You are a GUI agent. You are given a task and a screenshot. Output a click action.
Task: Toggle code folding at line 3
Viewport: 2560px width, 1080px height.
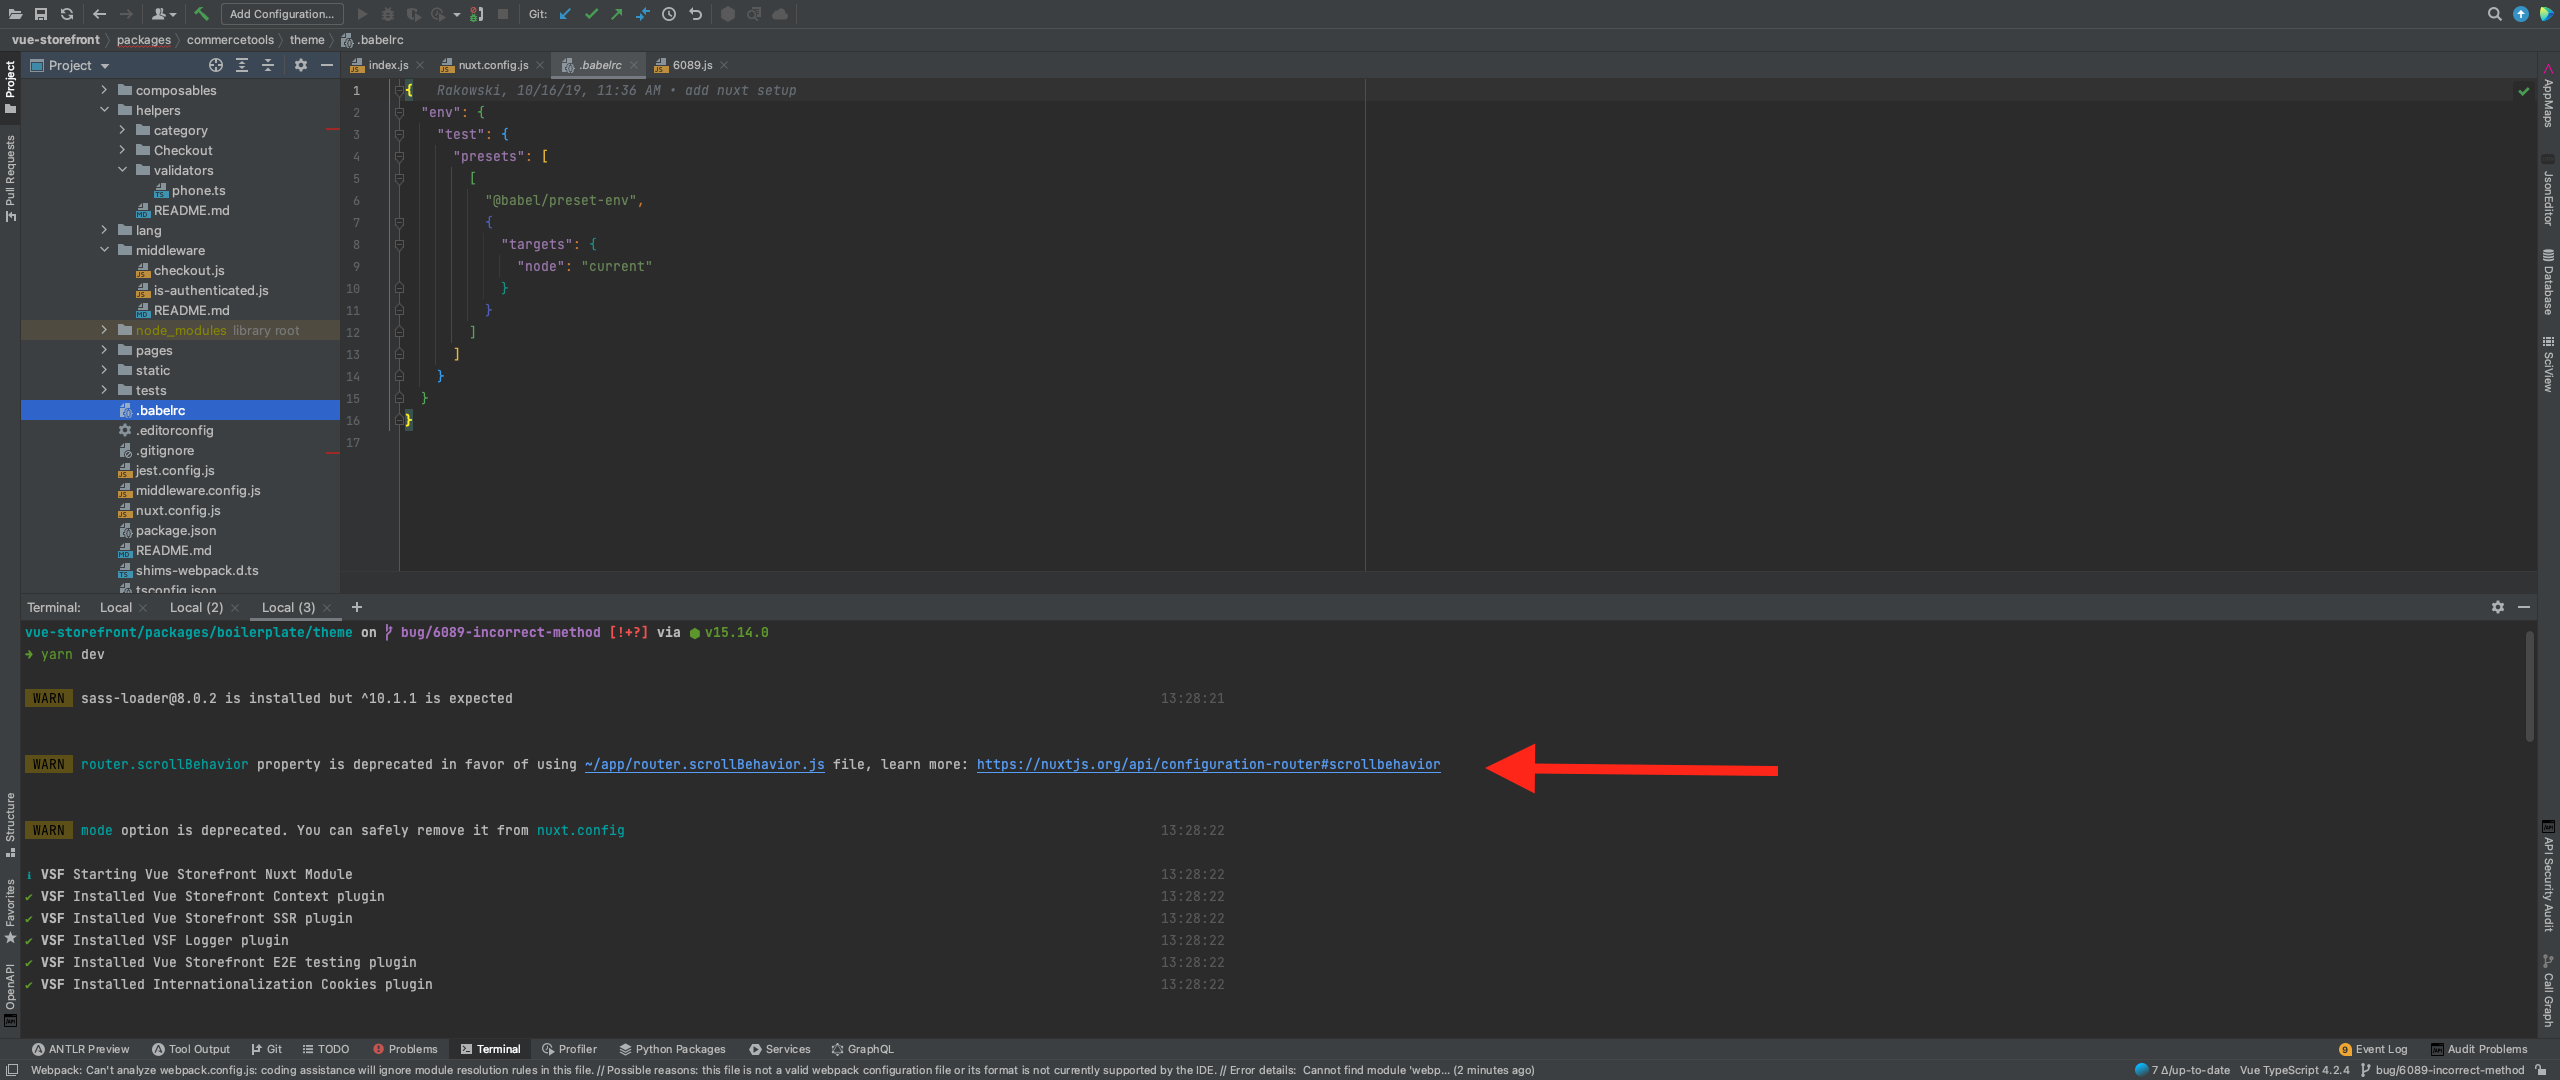pyautogui.click(x=399, y=134)
